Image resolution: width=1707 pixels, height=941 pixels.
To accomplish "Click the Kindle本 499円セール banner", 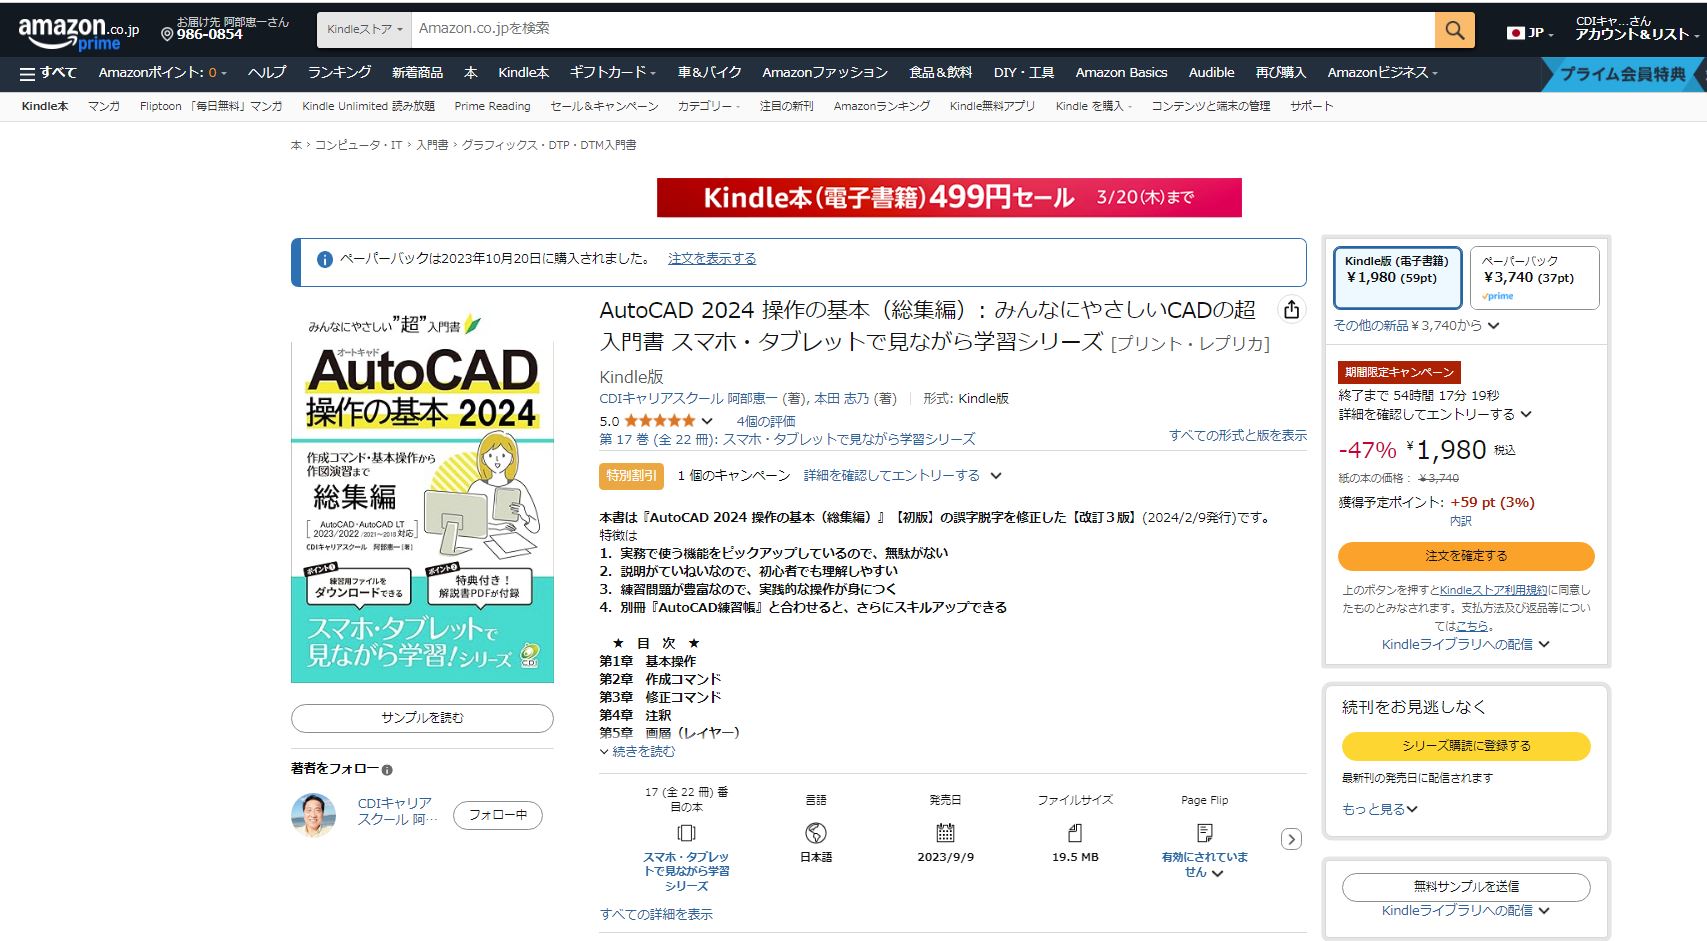I will (x=948, y=197).
